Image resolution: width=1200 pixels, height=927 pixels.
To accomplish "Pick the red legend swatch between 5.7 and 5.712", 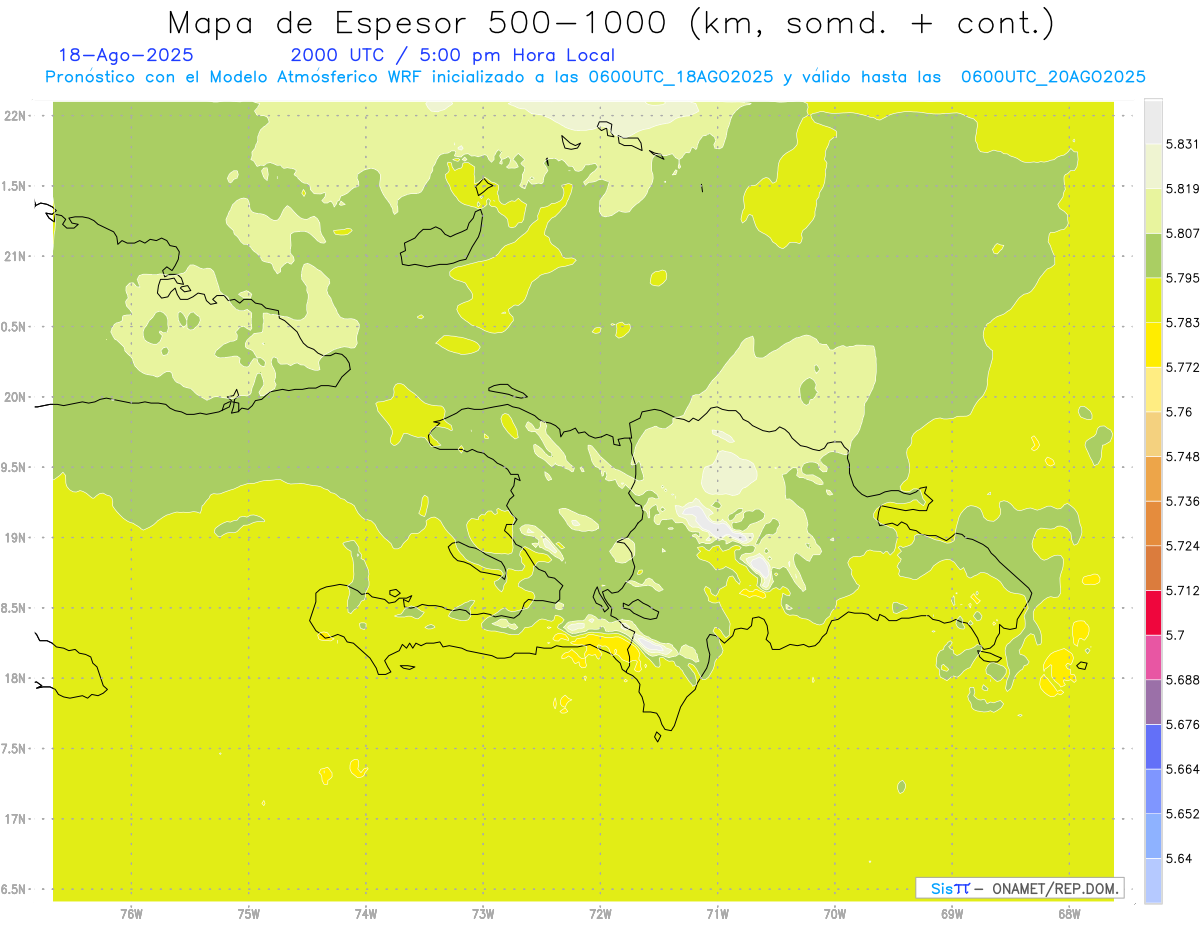I will [x=1153, y=613].
